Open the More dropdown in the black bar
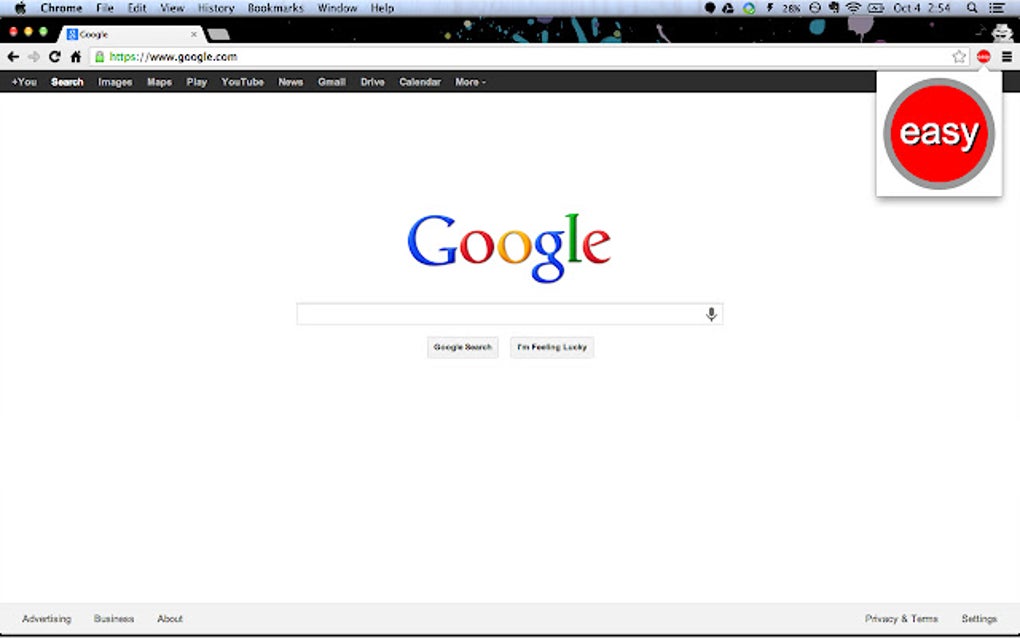The width and height of the screenshot is (1020, 638). tap(469, 81)
